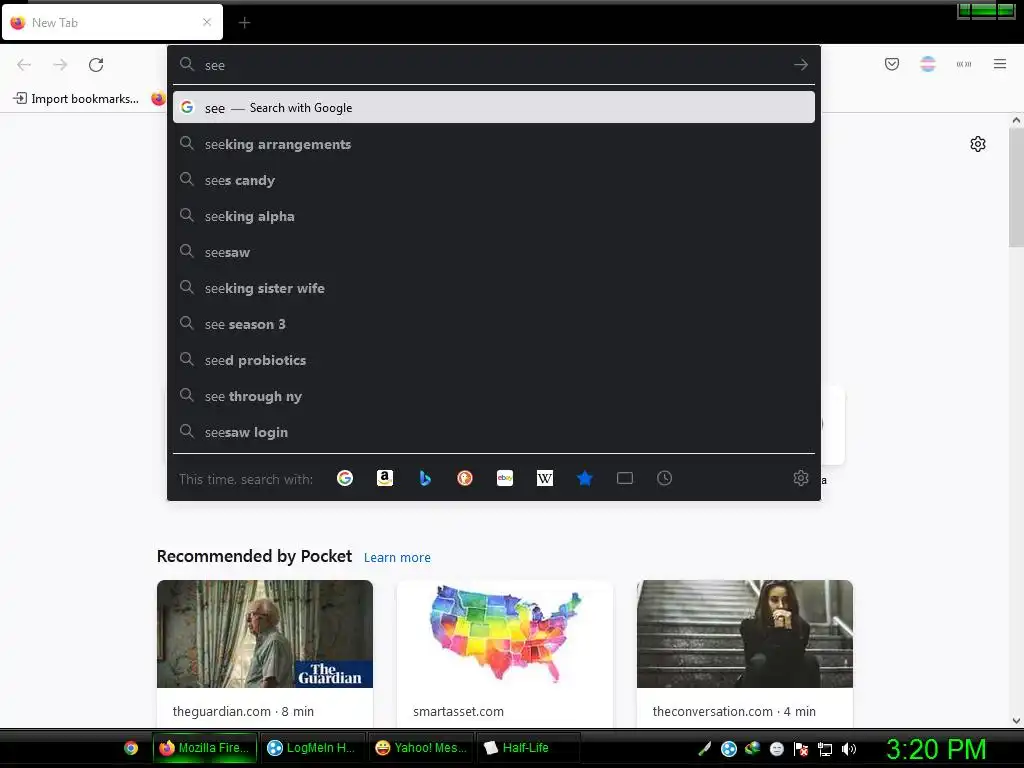Switch to Half-Life taskbar button
Viewport: 1024px width, 768px height.
(529, 748)
